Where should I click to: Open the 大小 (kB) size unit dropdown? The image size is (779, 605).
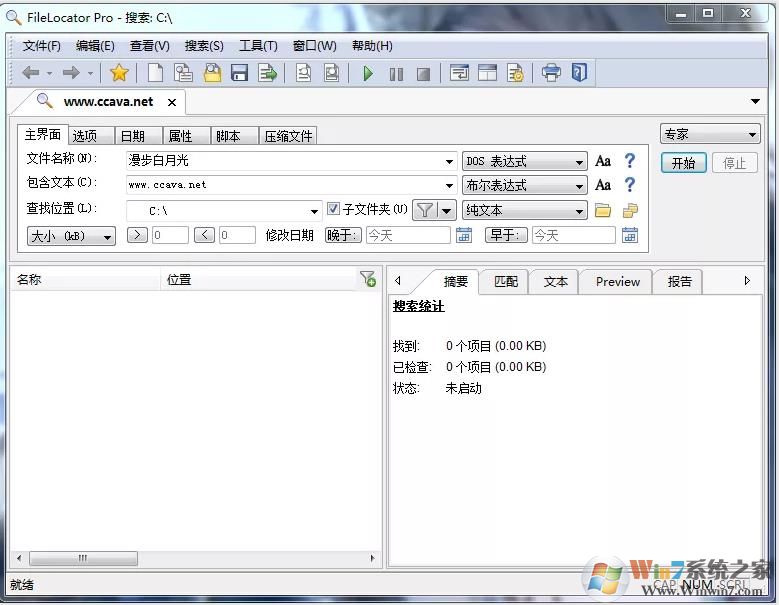(x=71, y=236)
